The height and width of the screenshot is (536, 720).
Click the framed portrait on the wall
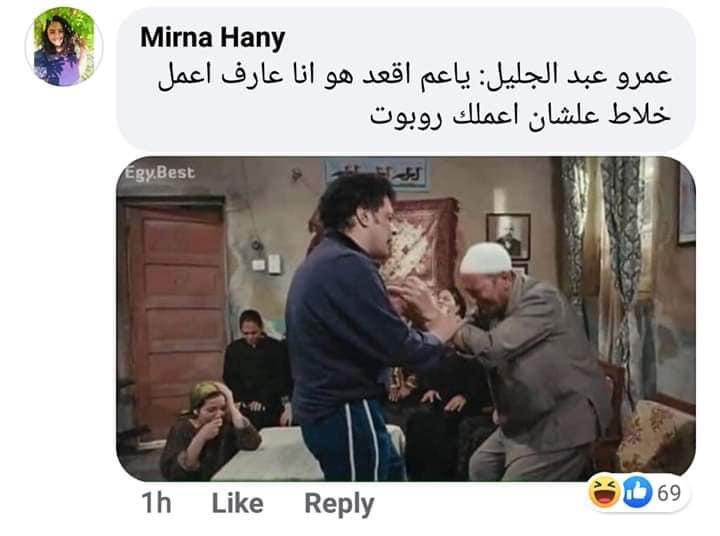pyautogui.click(x=508, y=237)
